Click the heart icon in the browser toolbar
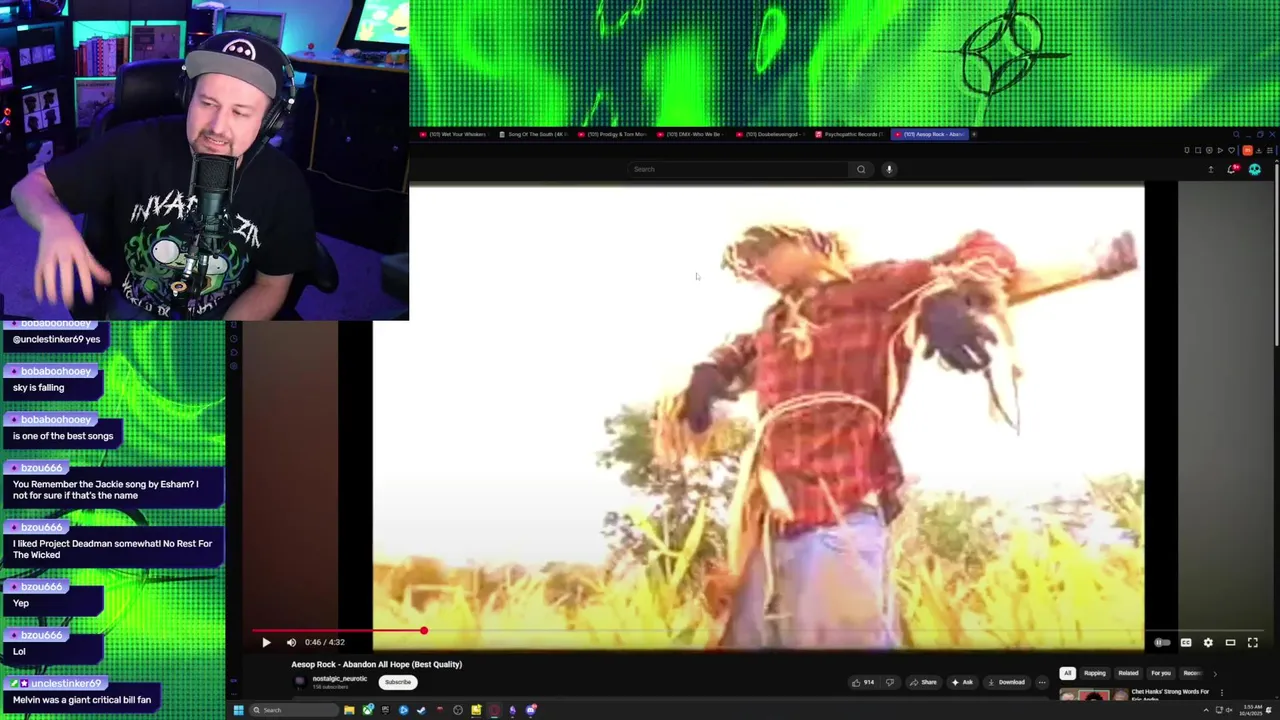This screenshot has height=720, width=1280. tap(1231, 150)
